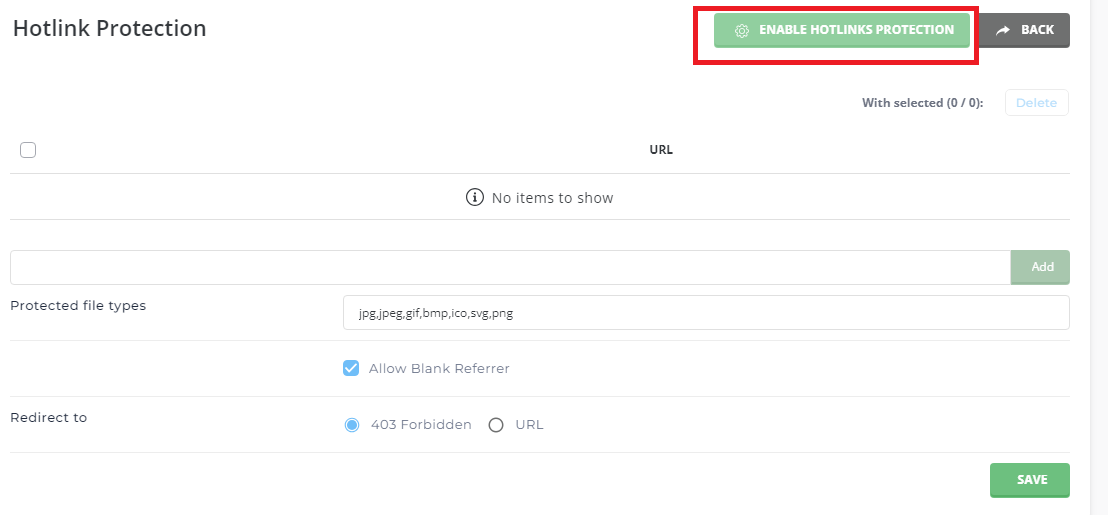1108x515 pixels.
Task: Go back using the BACK button label
Action: (x=1037, y=30)
